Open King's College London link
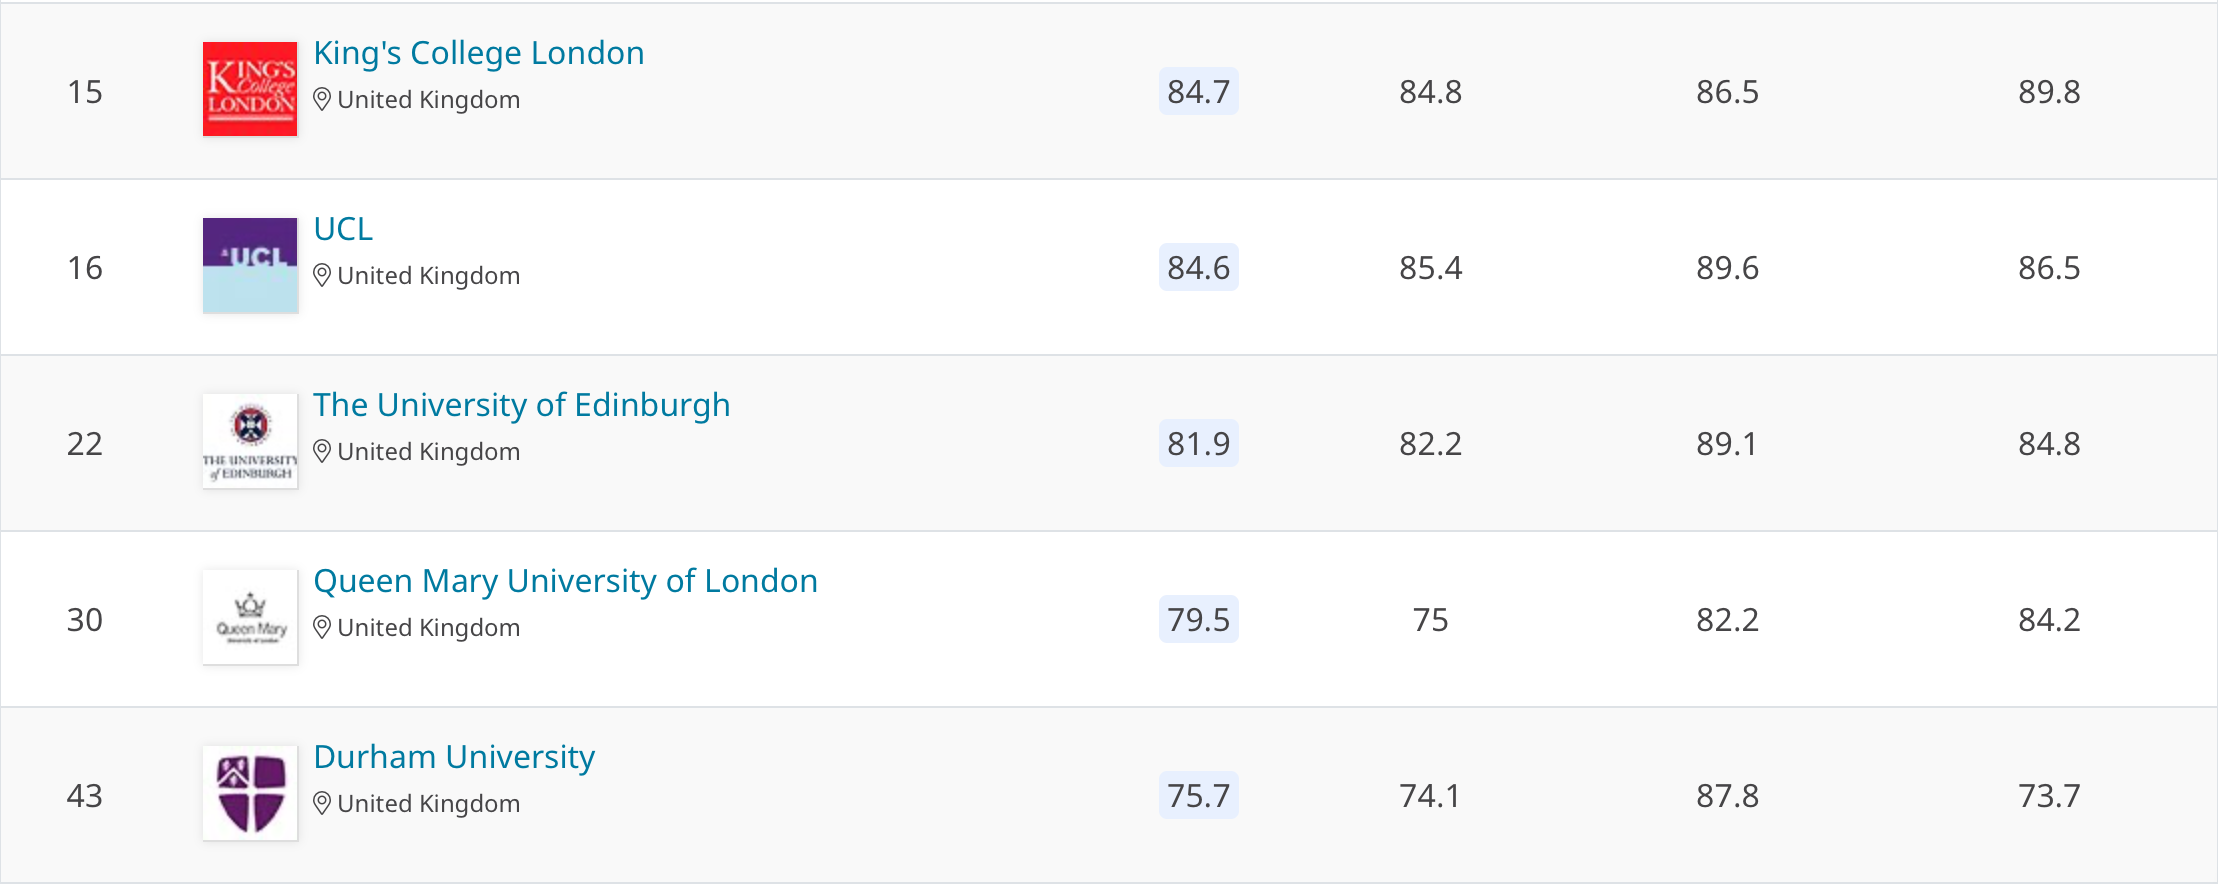The width and height of the screenshot is (2218, 884). coord(479,53)
